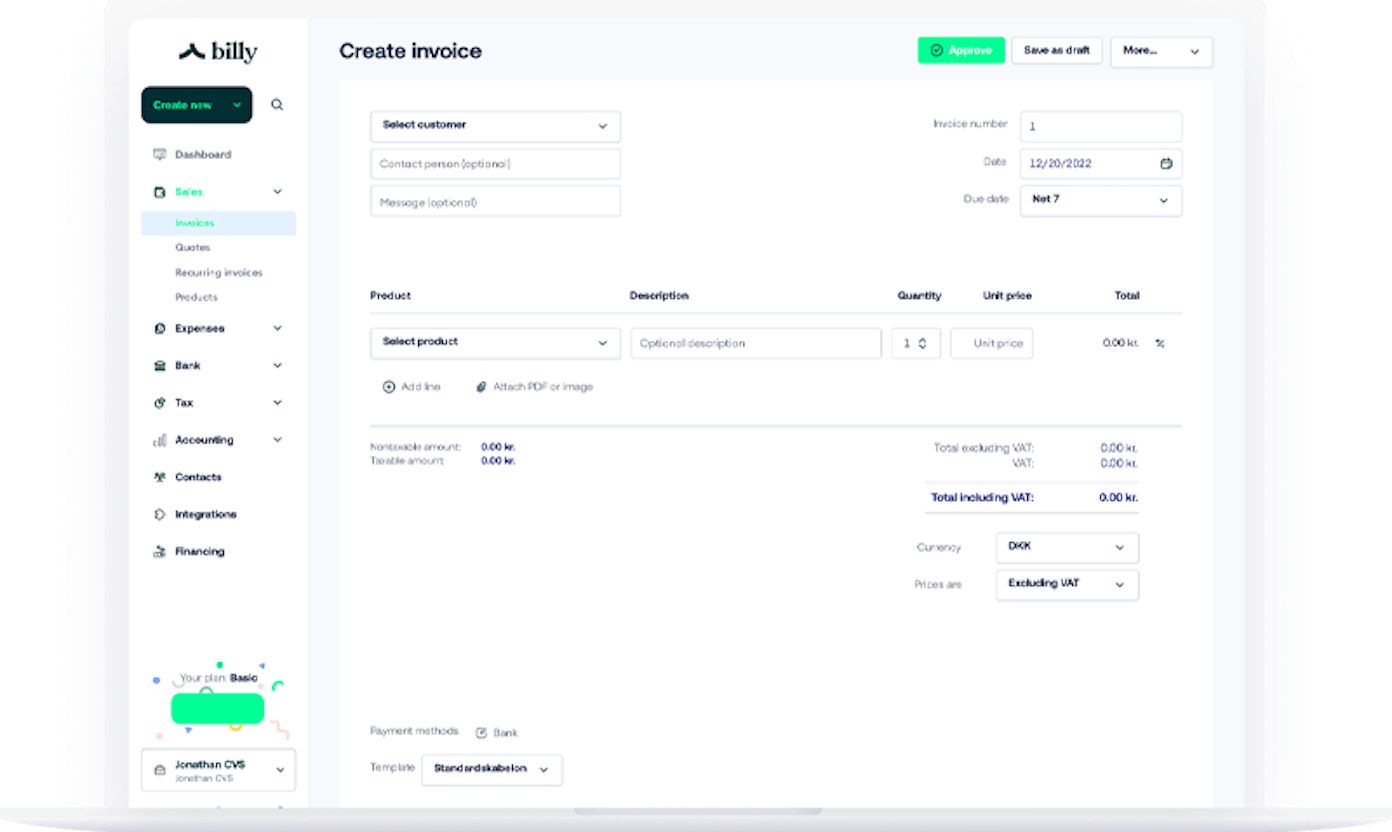
Task: Click the Financing sidebar icon
Action: point(159,552)
